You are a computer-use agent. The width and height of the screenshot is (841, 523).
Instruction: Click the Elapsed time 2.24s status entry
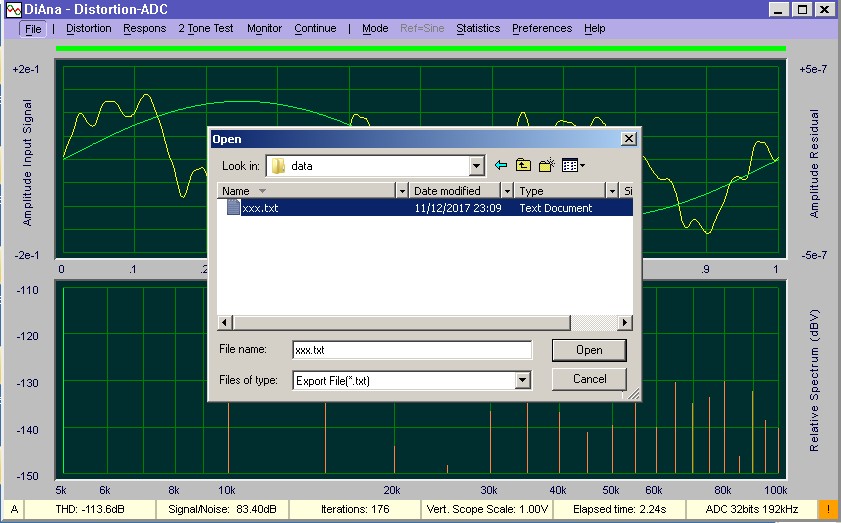pyautogui.click(x=619, y=509)
